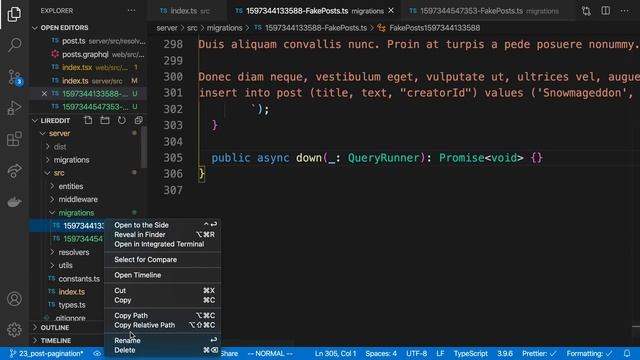
Task: Choose Open in Integrated Terminal
Action: click(163, 244)
